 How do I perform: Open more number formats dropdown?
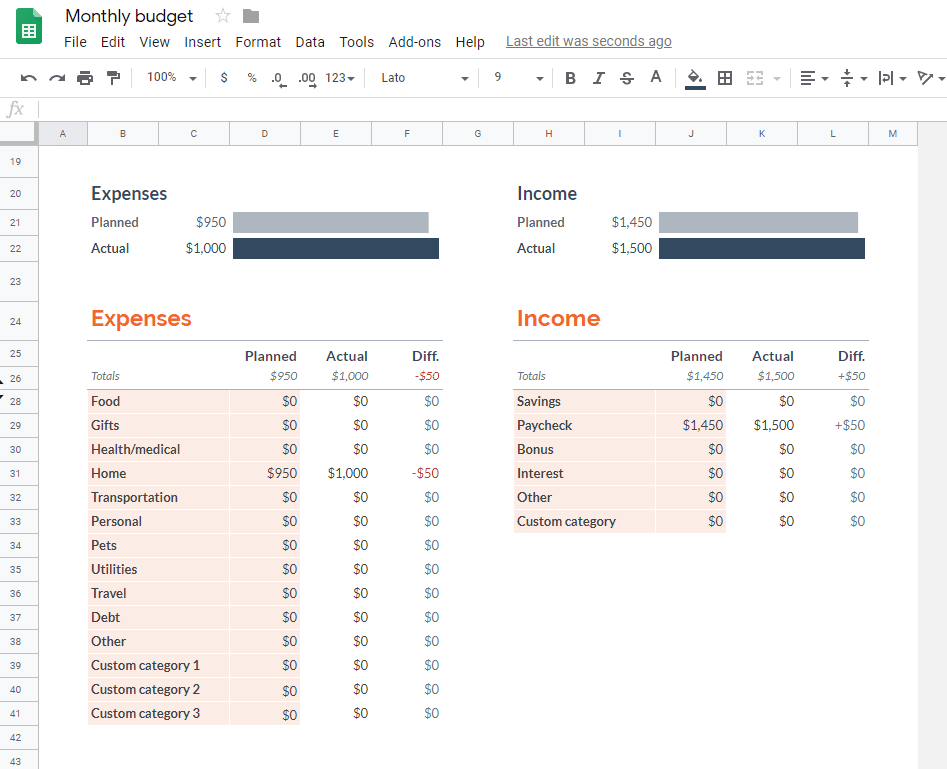coord(339,78)
